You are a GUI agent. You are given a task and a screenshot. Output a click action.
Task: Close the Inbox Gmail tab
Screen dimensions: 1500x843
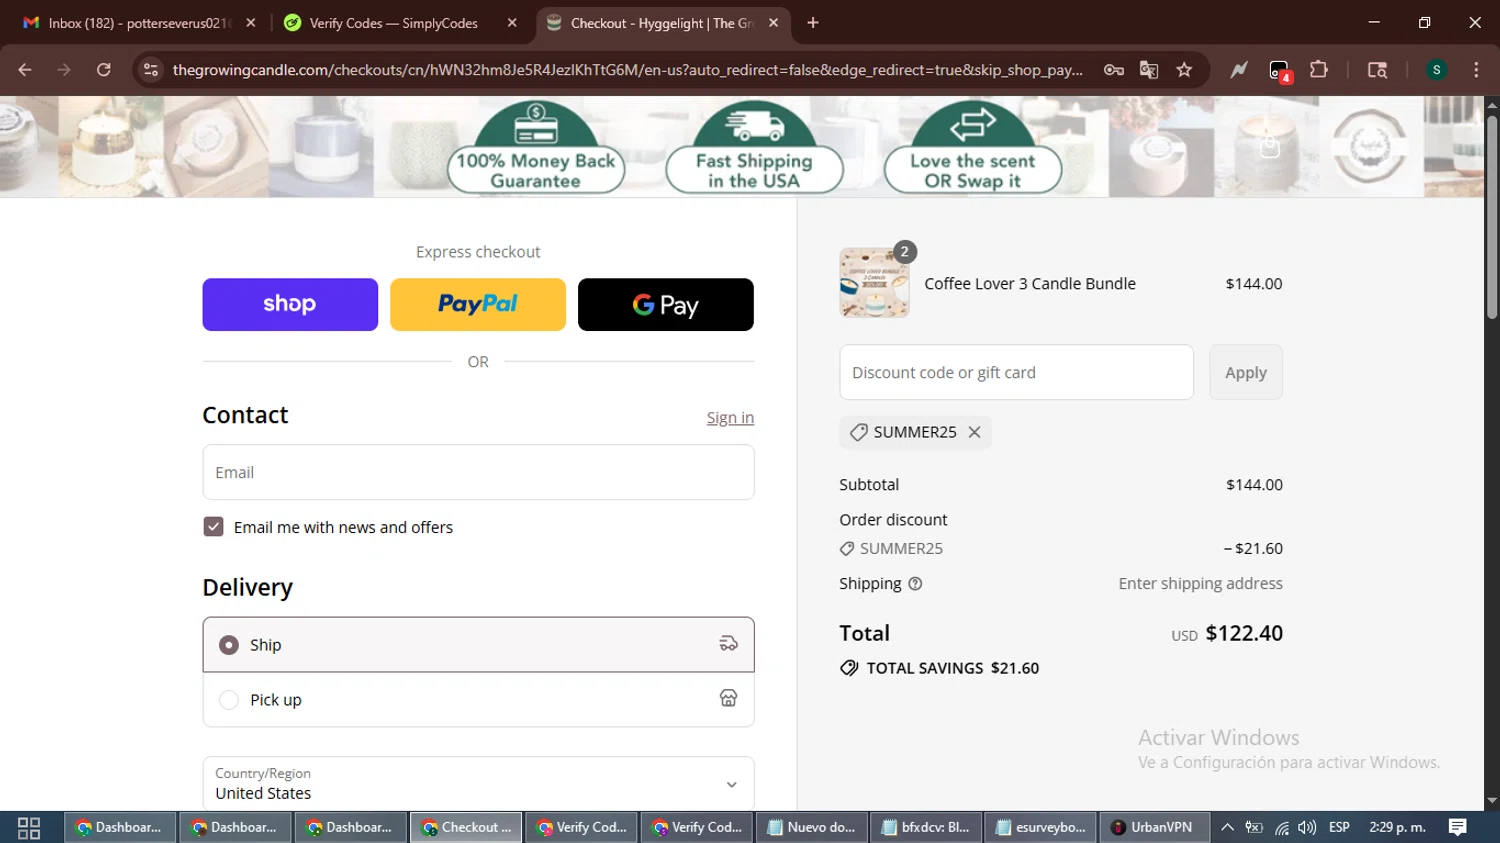pos(251,23)
